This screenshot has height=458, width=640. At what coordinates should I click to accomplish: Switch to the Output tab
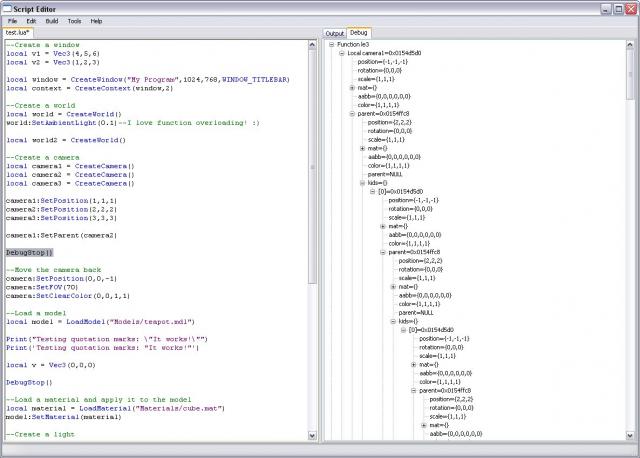point(334,33)
